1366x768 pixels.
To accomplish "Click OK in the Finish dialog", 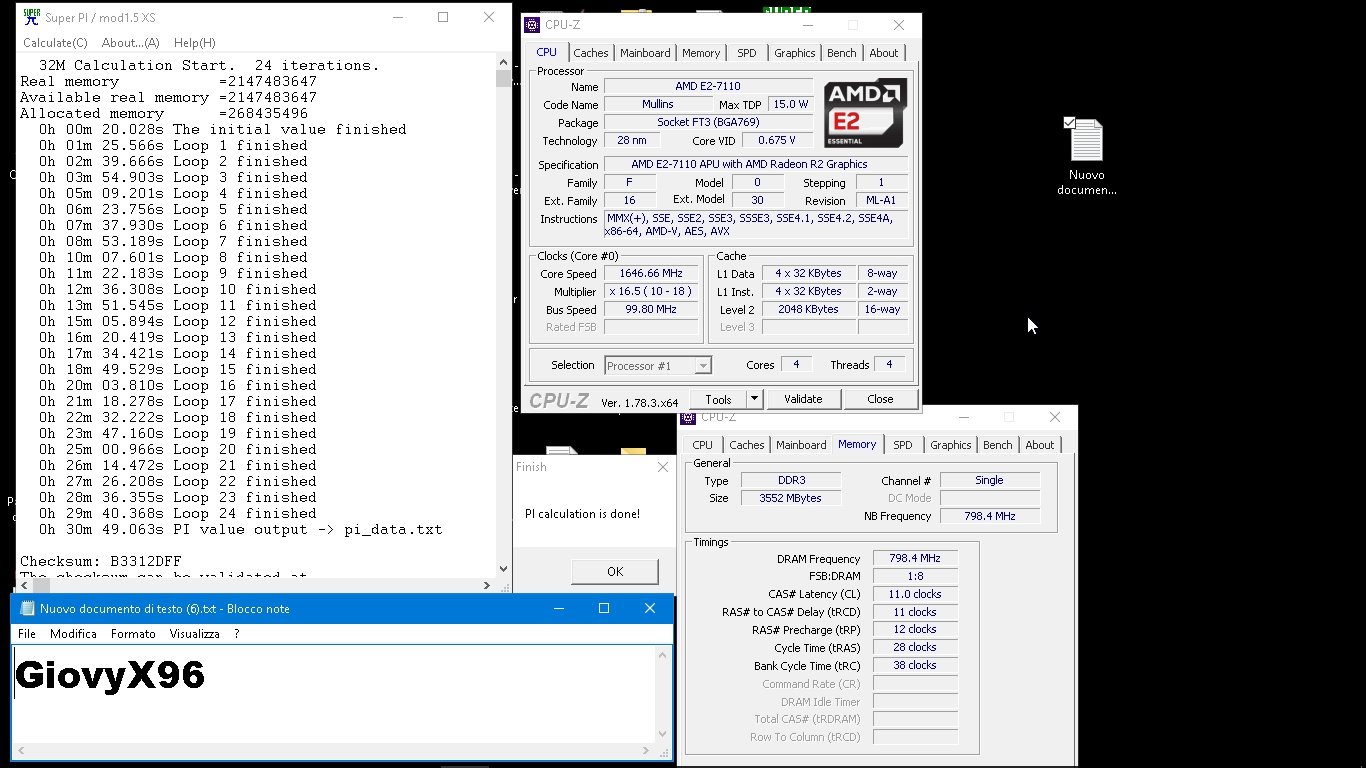I will [x=615, y=572].
